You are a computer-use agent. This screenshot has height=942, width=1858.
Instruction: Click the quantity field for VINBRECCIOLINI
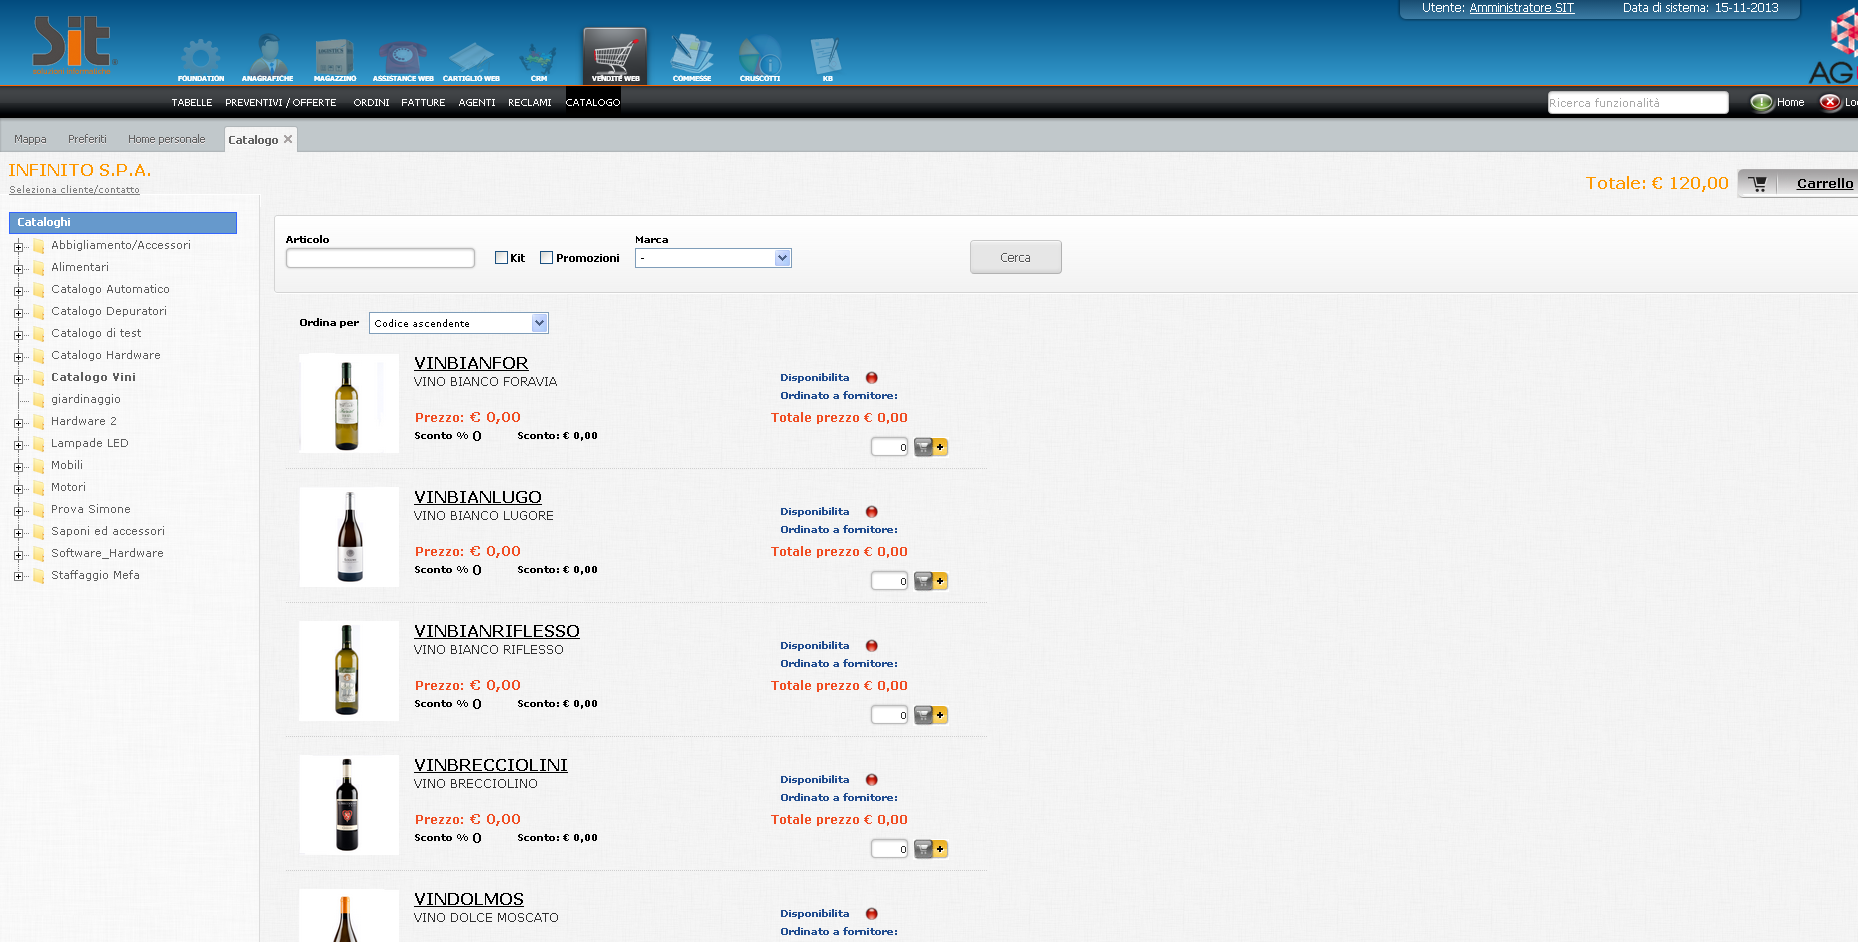coord(888,848)
